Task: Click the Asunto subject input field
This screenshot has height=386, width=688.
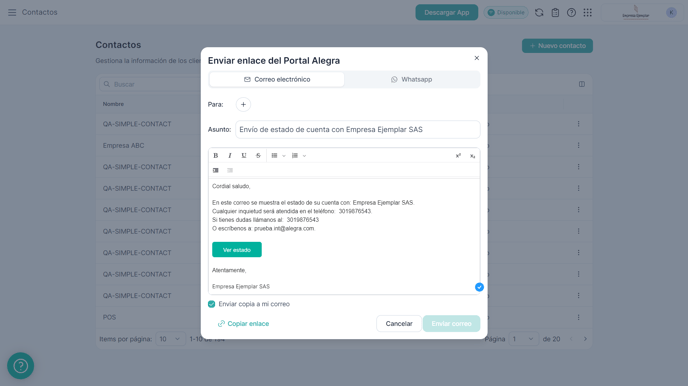Action: pyautogui.click(x=358, y=129)
